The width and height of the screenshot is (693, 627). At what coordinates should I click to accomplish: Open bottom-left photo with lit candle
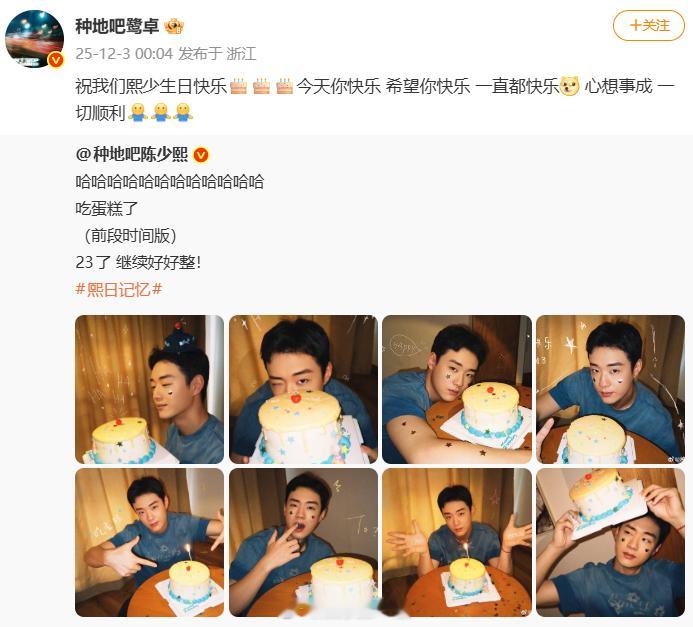point(149,543)
